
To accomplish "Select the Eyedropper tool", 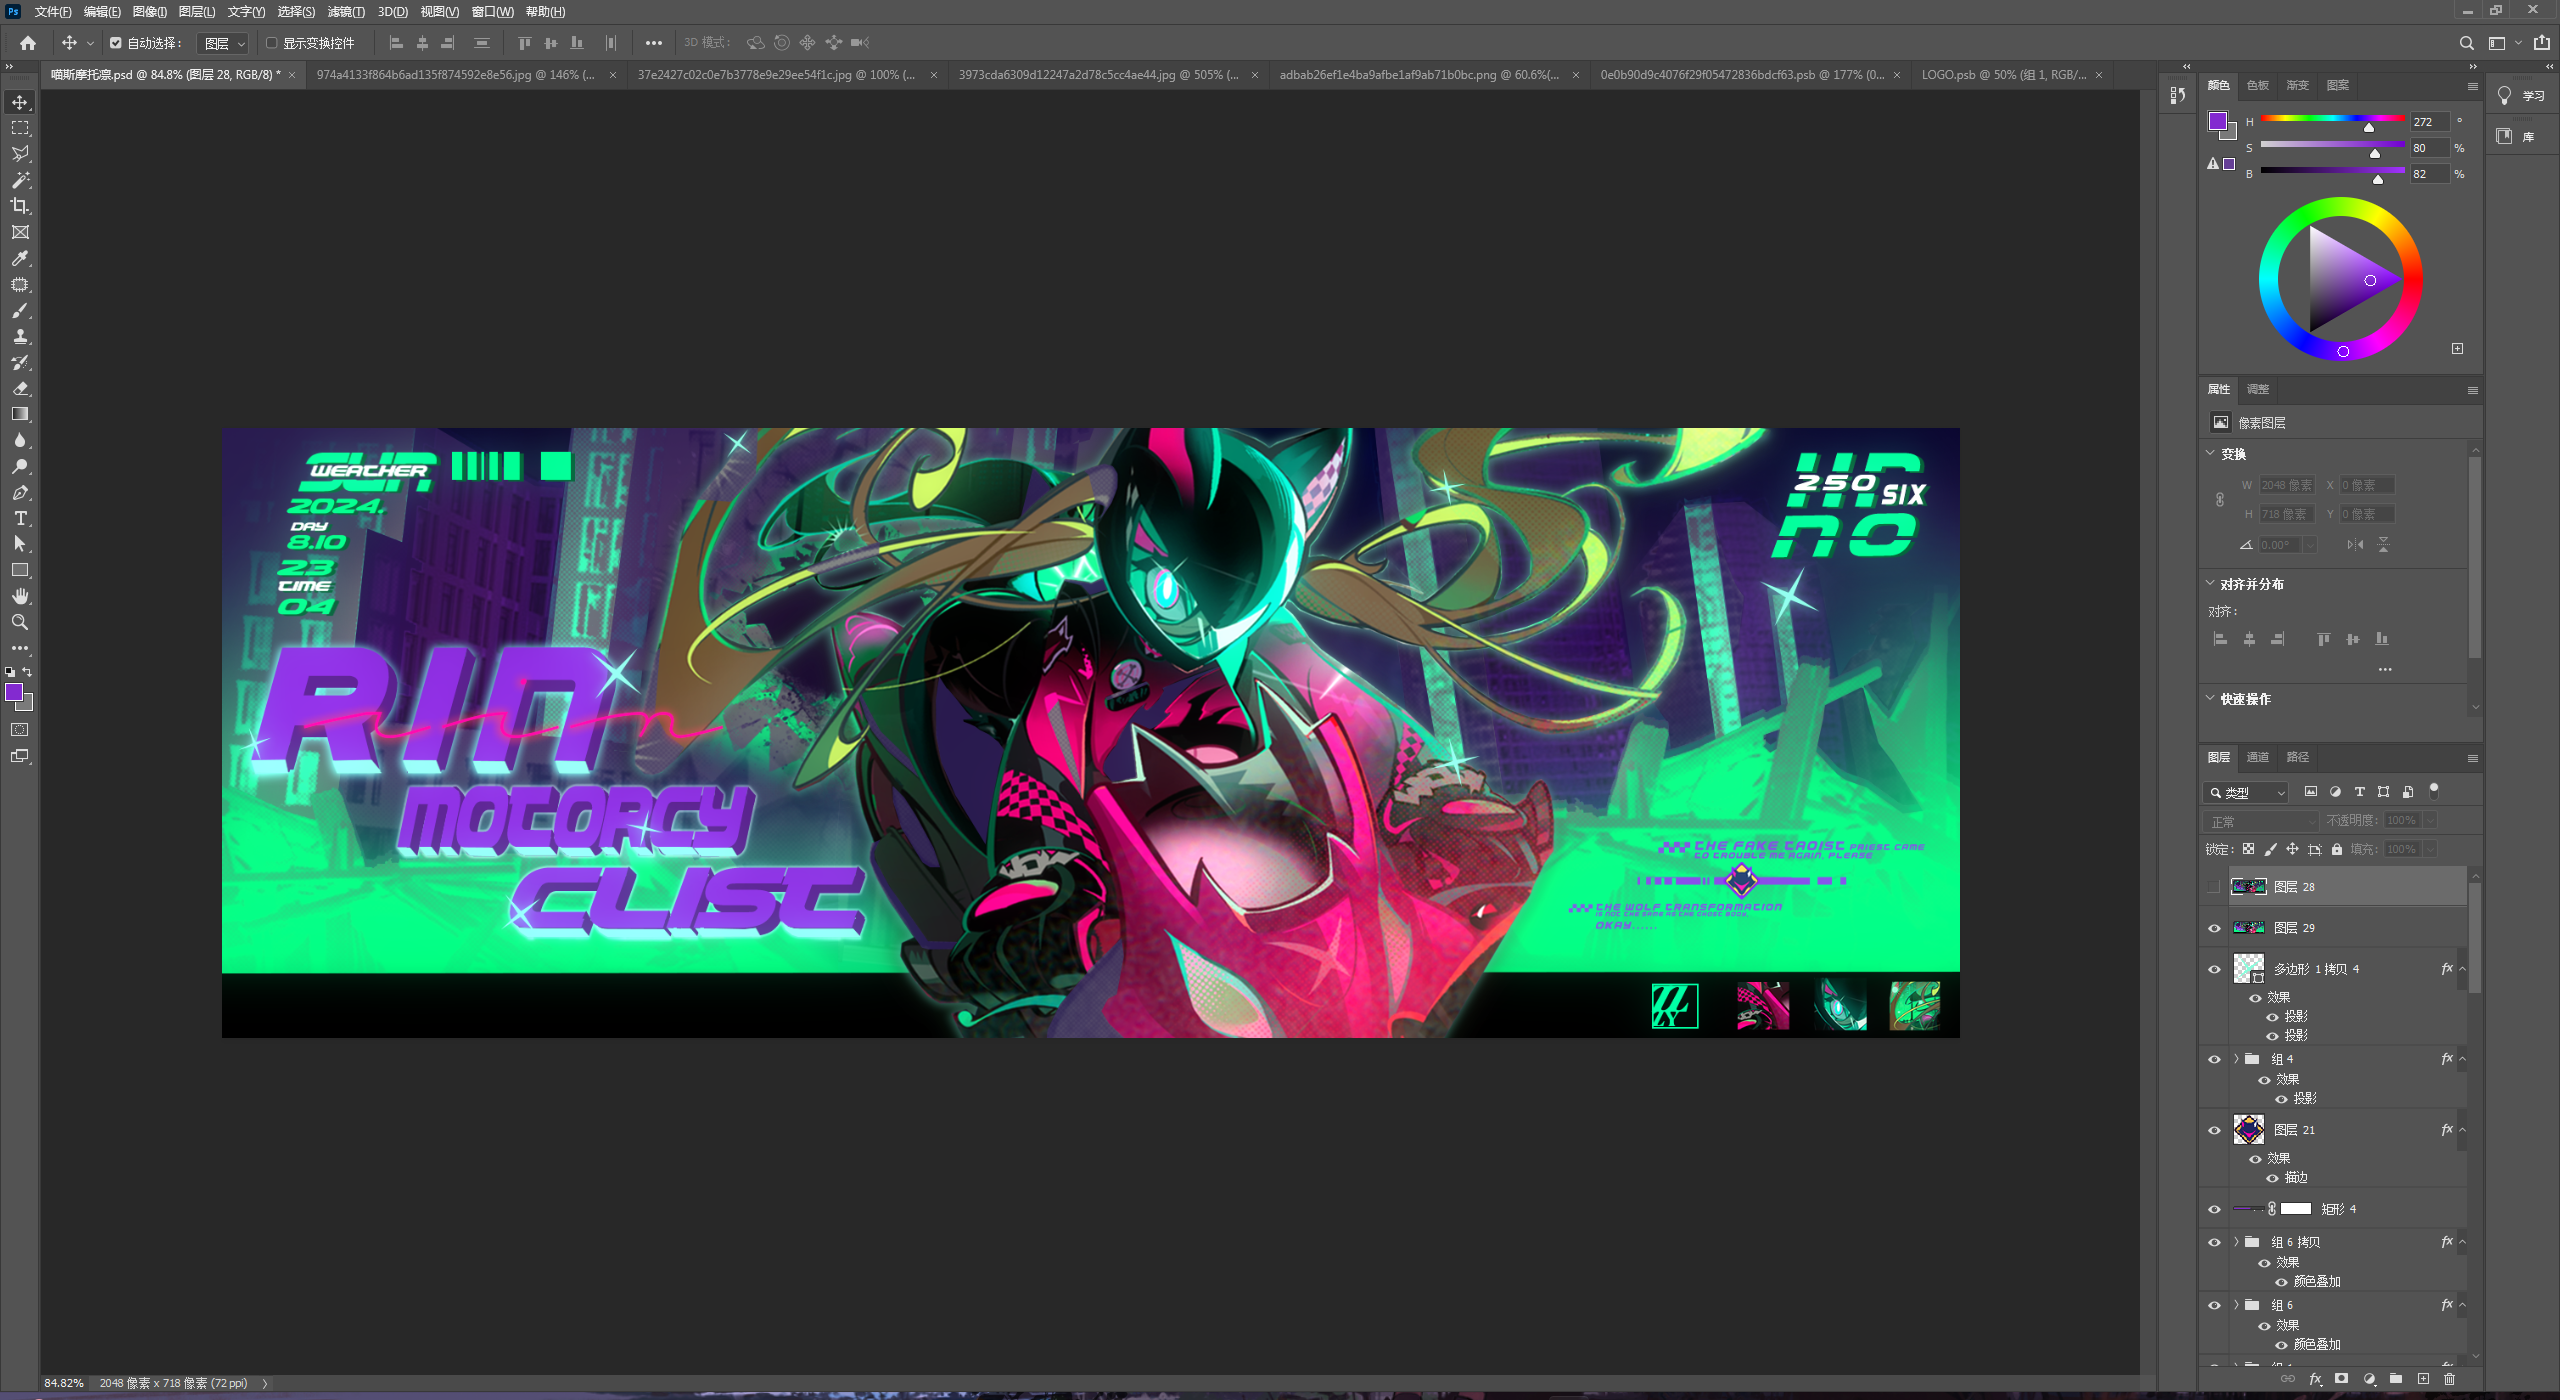I will click(20, 258).
